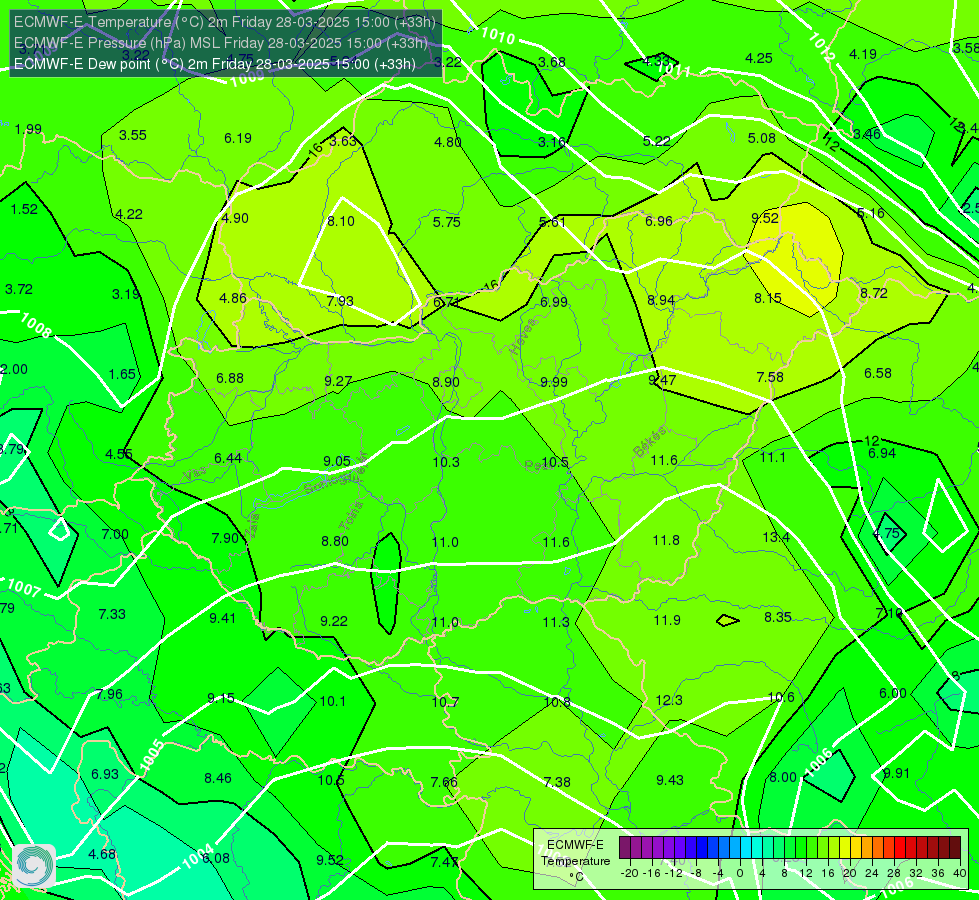Click the 8.10 value on the map

[x=341, y=221]
